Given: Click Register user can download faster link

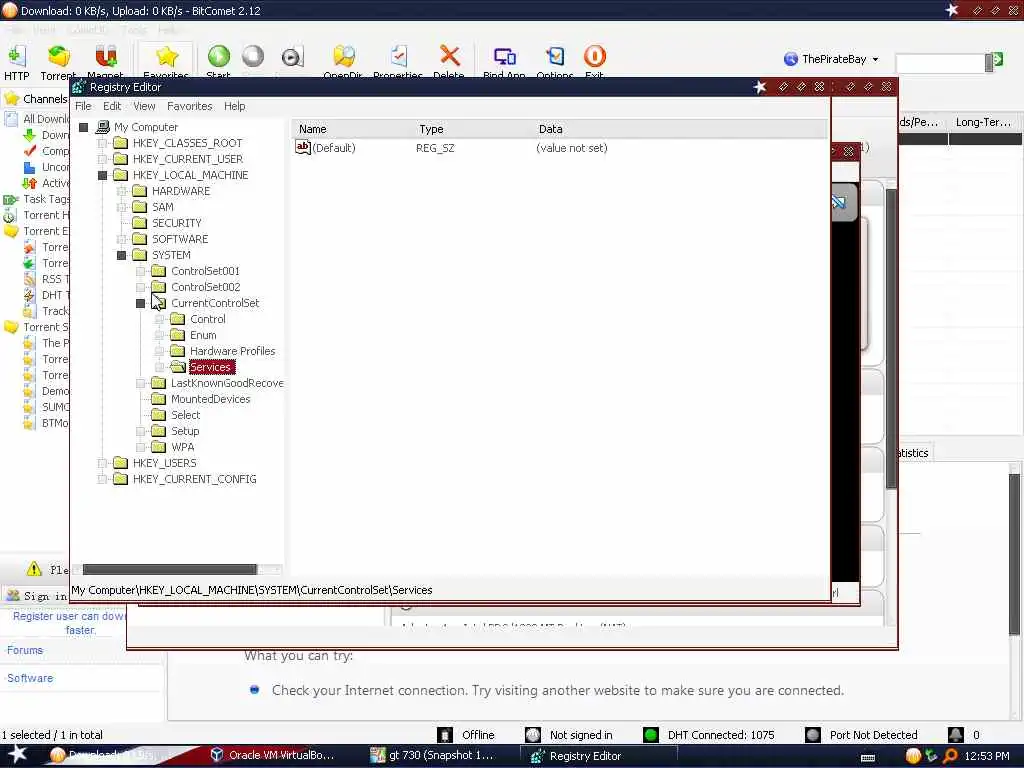Looking at the screenshot, I should point(69,623).
